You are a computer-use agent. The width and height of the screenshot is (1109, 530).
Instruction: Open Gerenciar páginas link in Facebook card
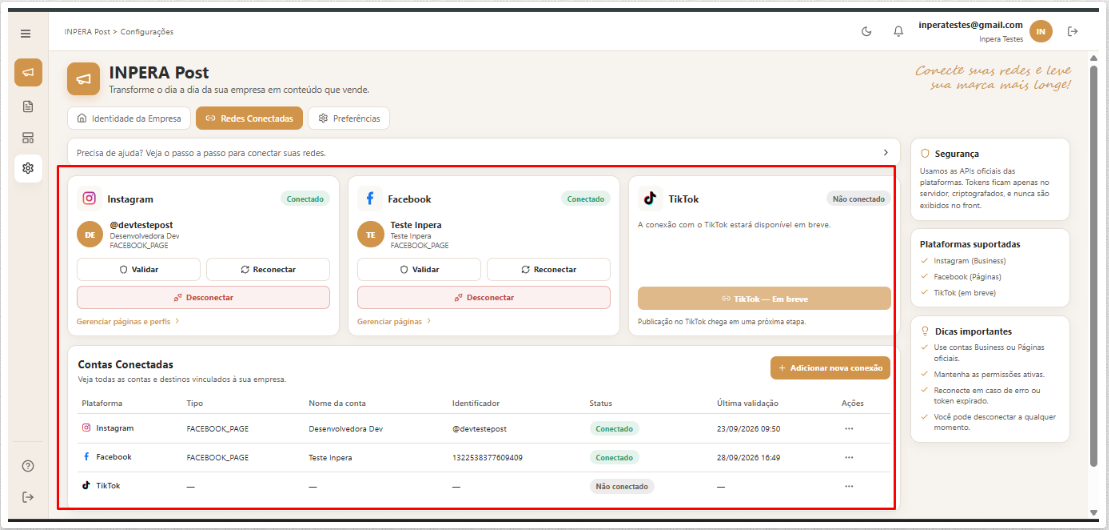(x=394, y=321)
